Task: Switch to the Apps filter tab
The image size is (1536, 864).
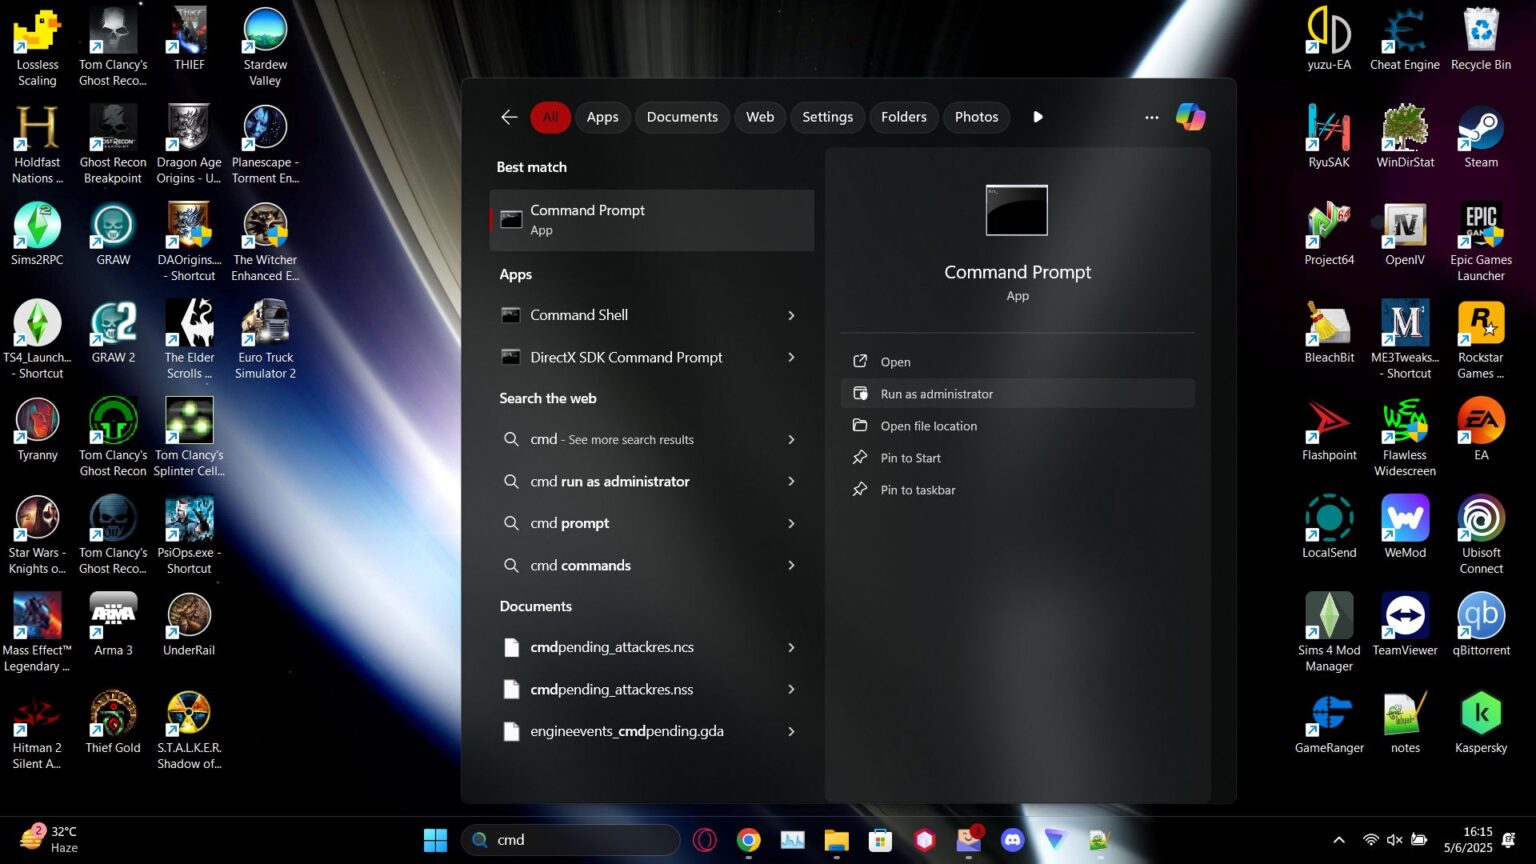Action: coord(602,117)
